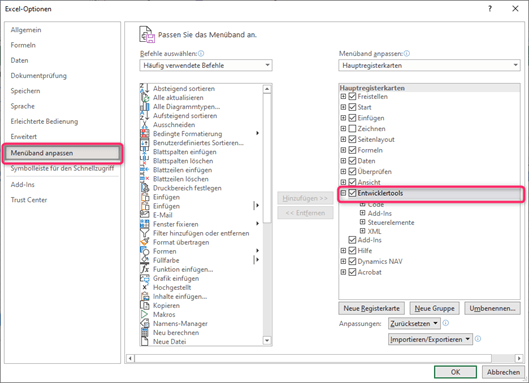This screenshot has height=383, width=529.
Task: Click the Füllfarbe paint bucket icon
Action: 144,260
